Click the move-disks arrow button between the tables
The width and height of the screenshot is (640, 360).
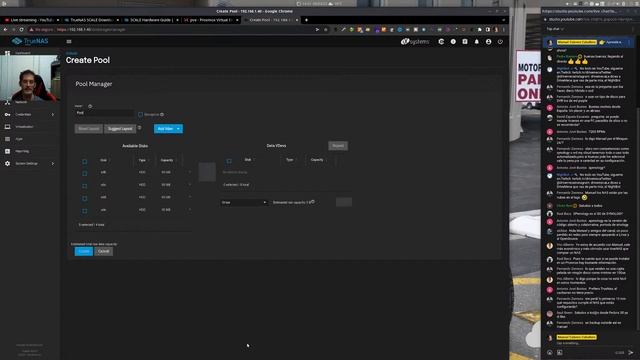pyautogui.click(x=207, y=172)
